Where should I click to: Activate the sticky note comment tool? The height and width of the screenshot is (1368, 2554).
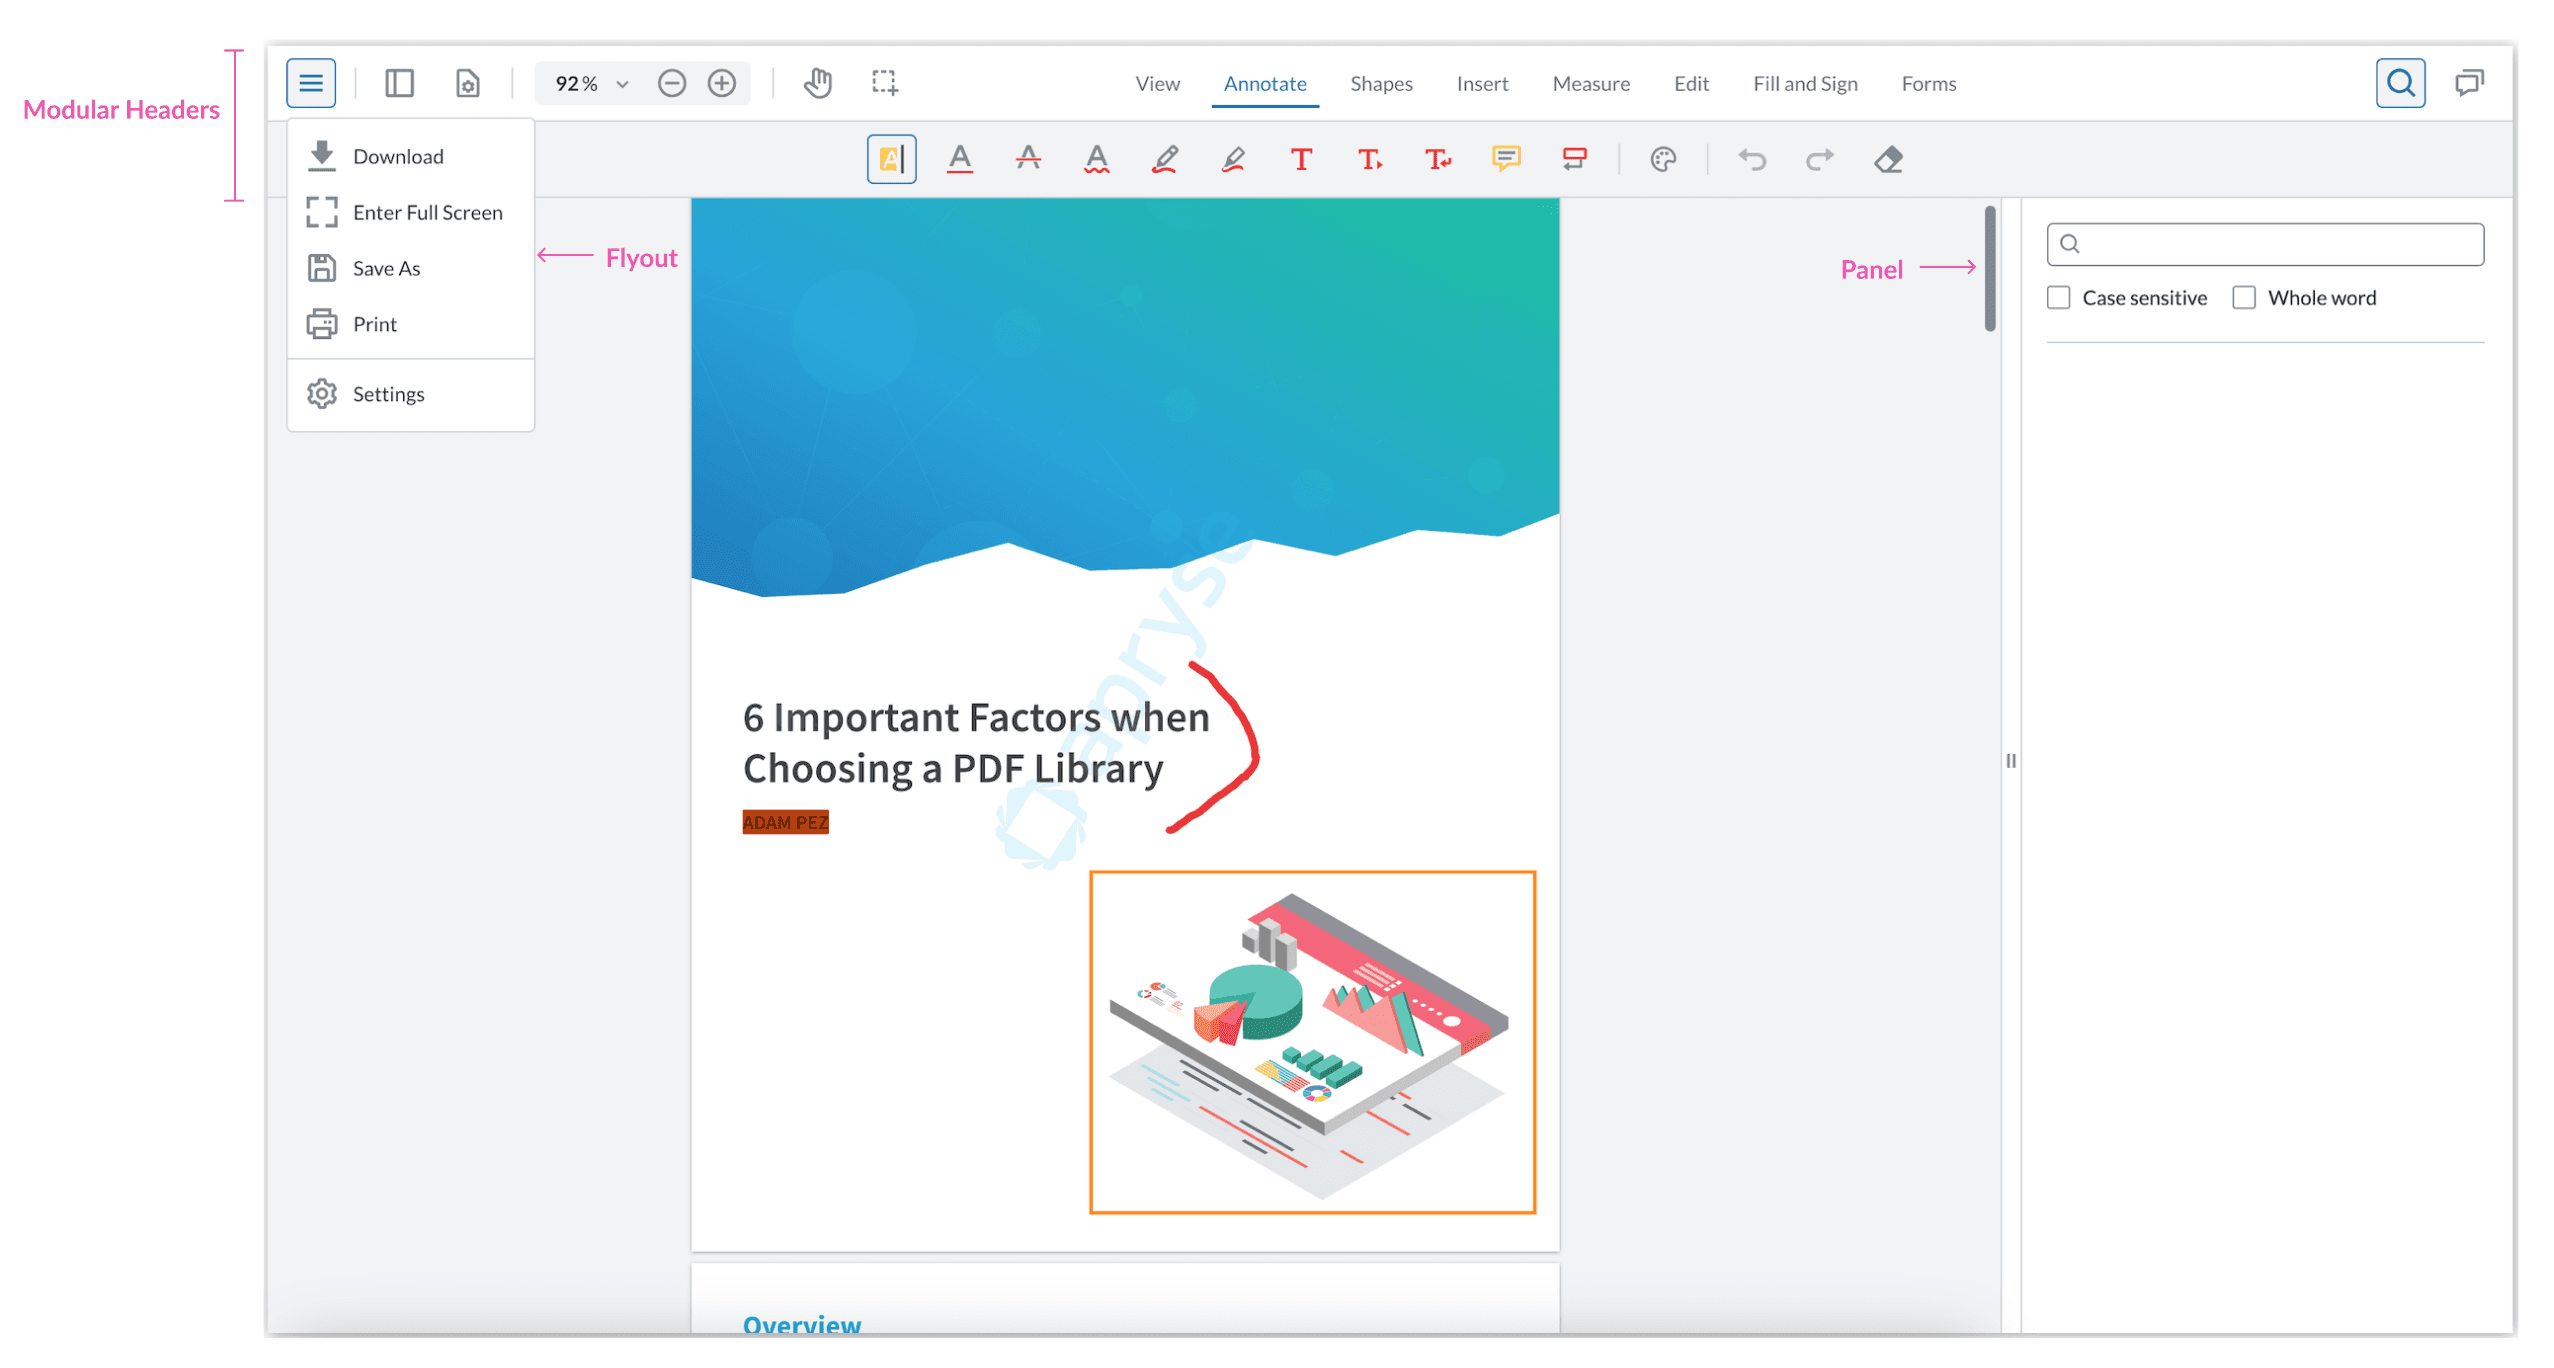pos(1505,159)
